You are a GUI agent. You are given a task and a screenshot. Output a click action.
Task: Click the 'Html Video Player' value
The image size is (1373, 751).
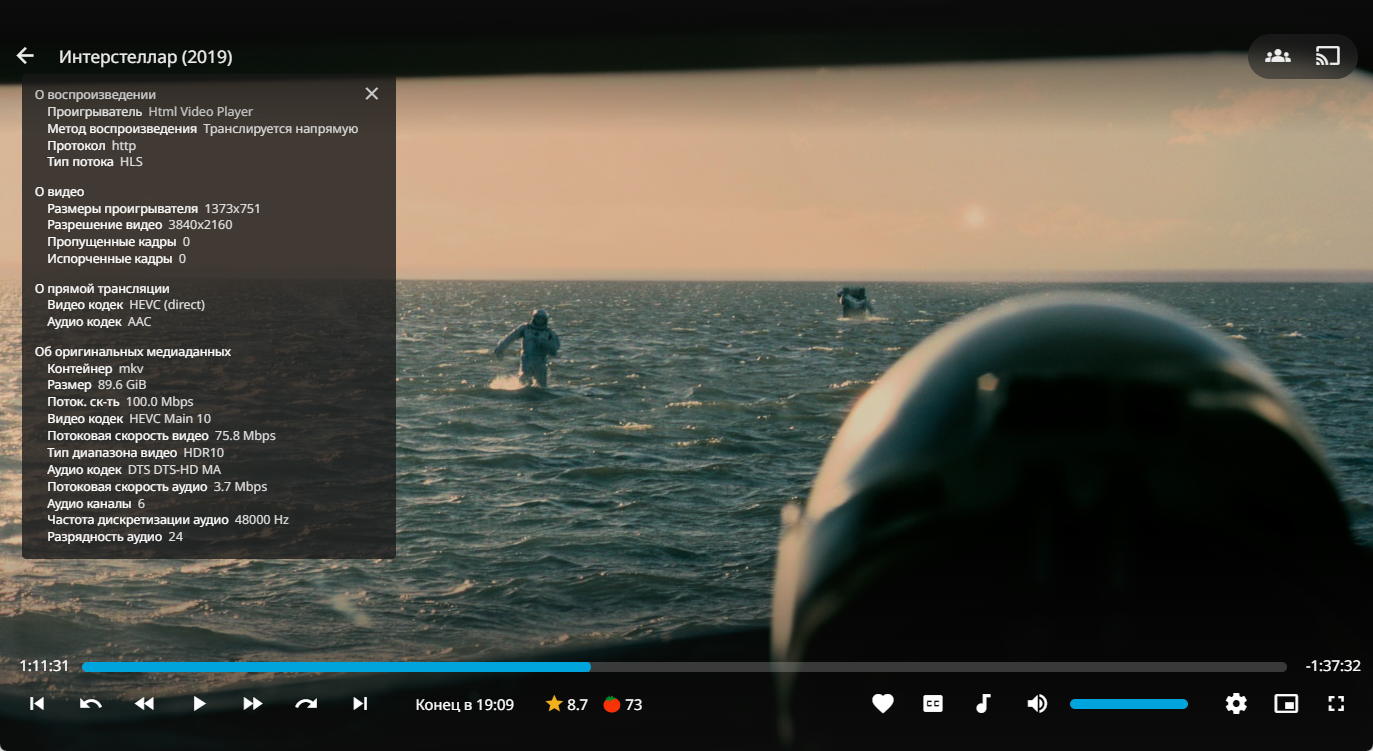pyautogui.click(x=201, y=112)
